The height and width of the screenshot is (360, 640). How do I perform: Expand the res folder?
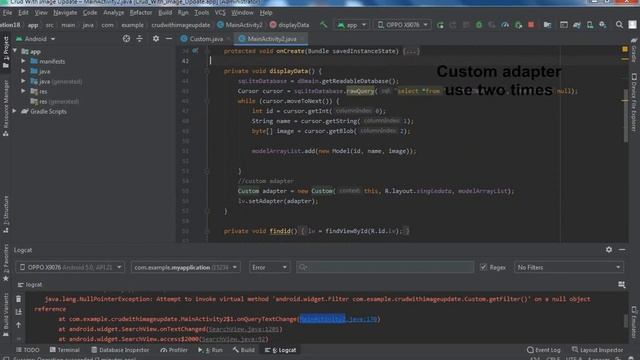(23, 91)
